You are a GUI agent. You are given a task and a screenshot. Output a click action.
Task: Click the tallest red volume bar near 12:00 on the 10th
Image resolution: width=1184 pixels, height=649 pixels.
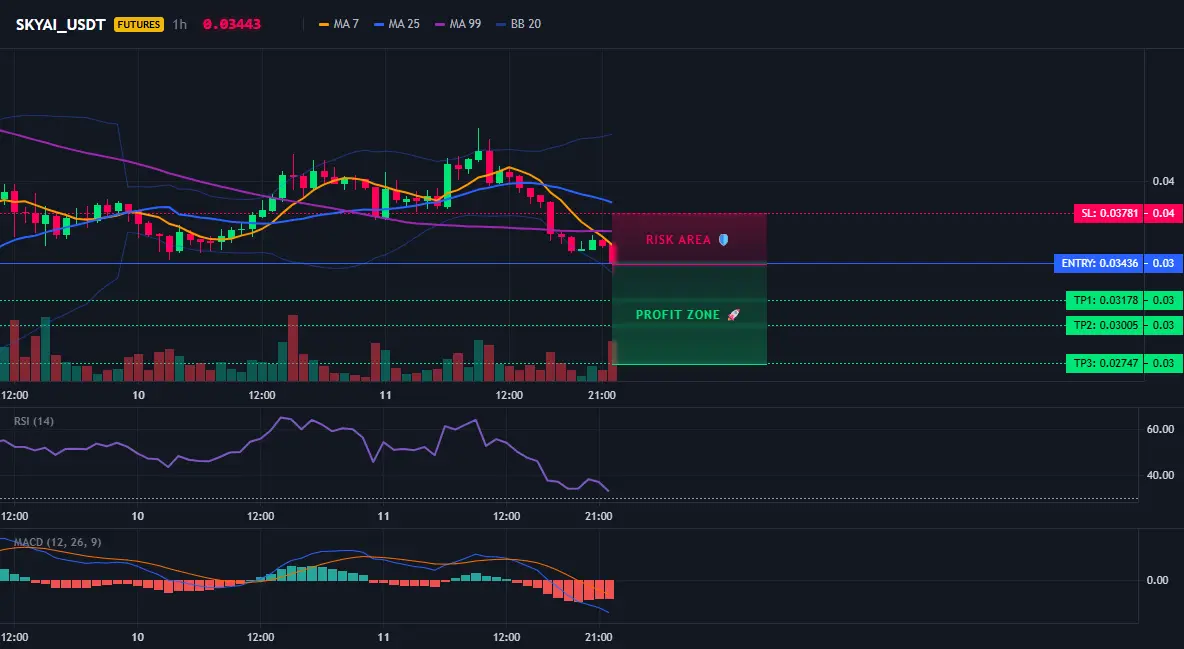pos(293,348)
